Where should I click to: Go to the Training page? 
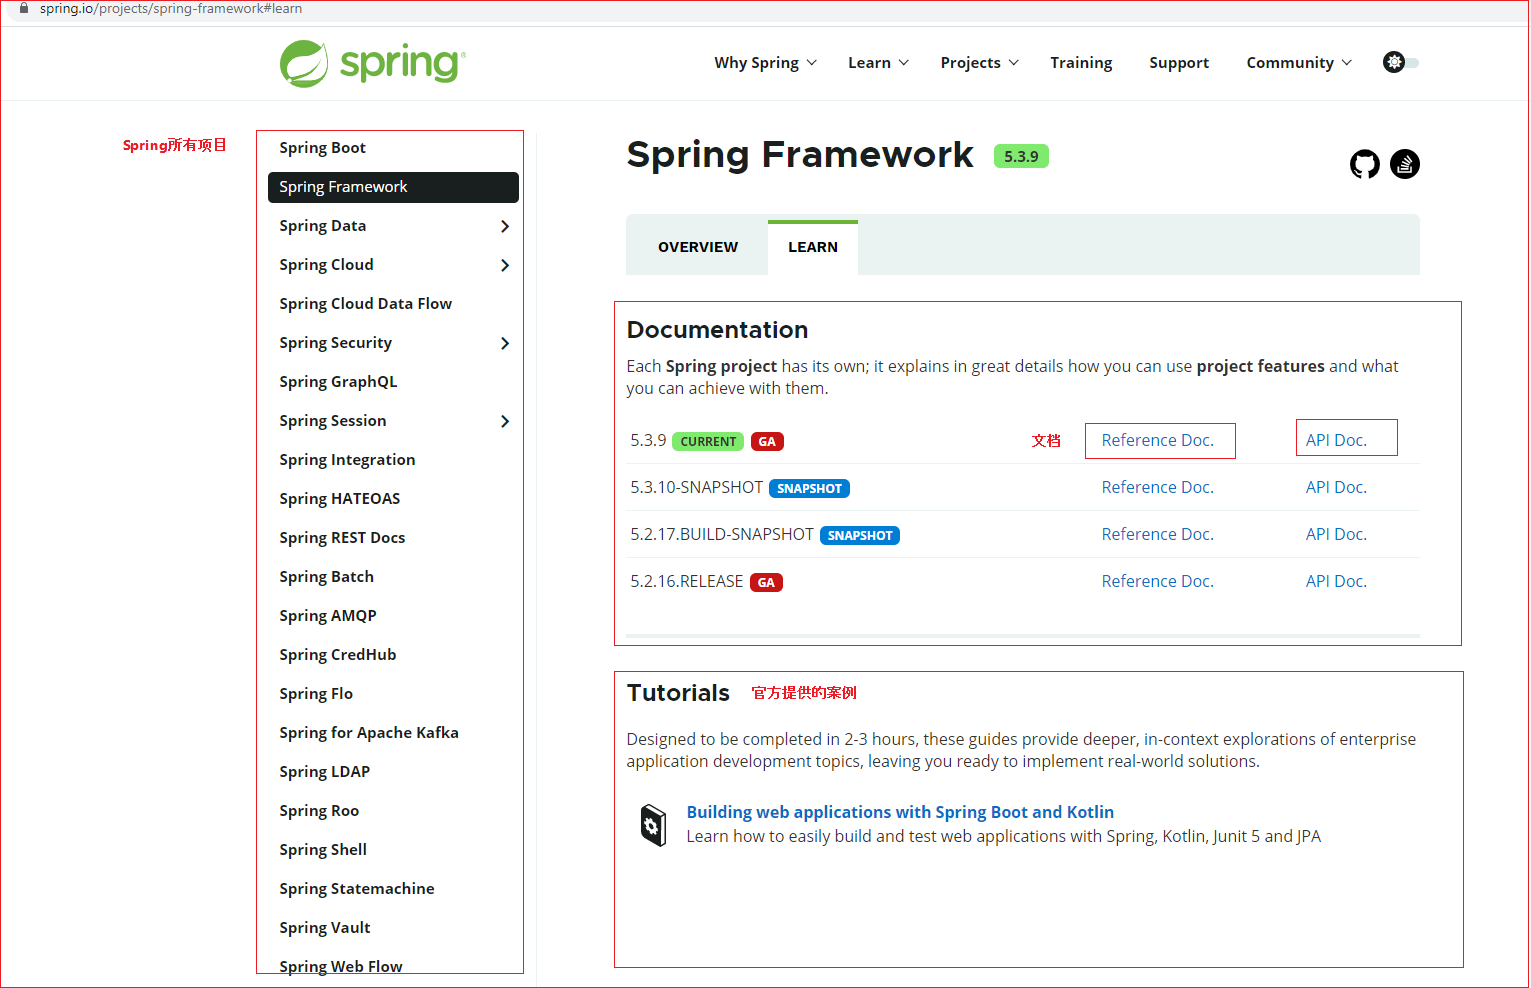pos(1081,63)
